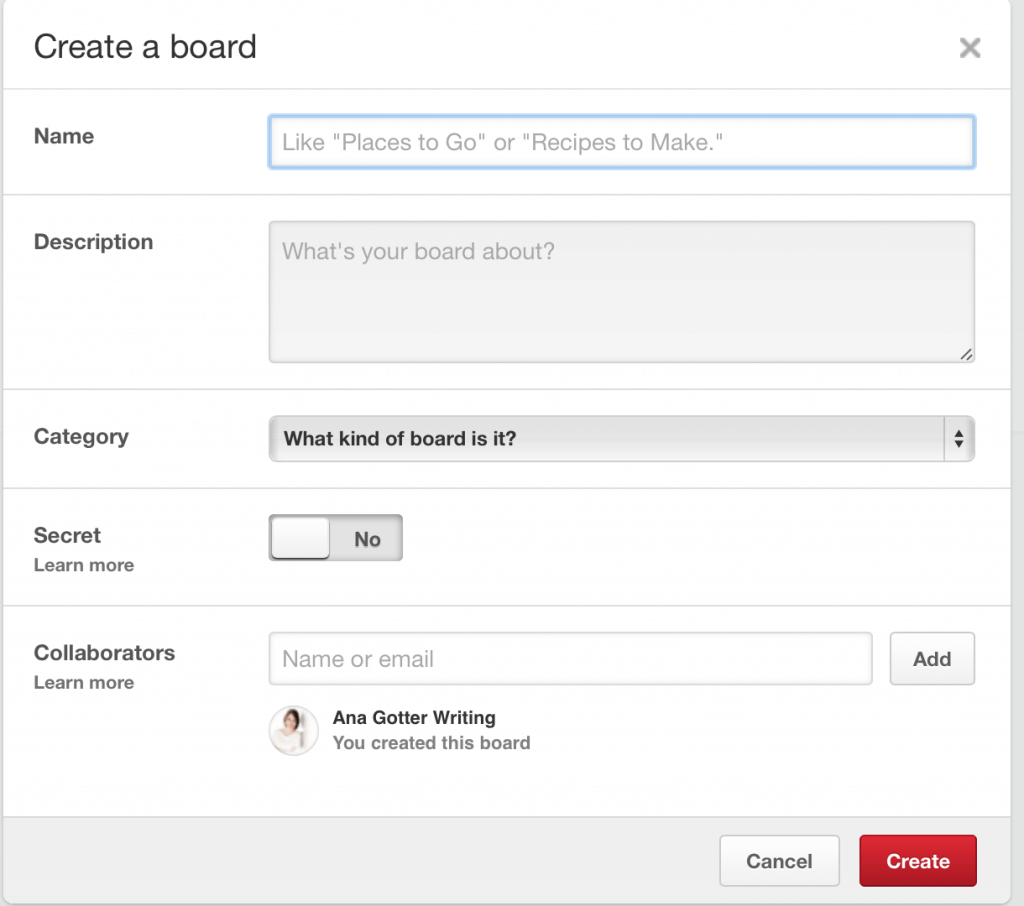Click Ana Gotter Writing profile avatar
Image resolution: width=1024 pixels, height=906 pixels.
click(x=294, y=730)
